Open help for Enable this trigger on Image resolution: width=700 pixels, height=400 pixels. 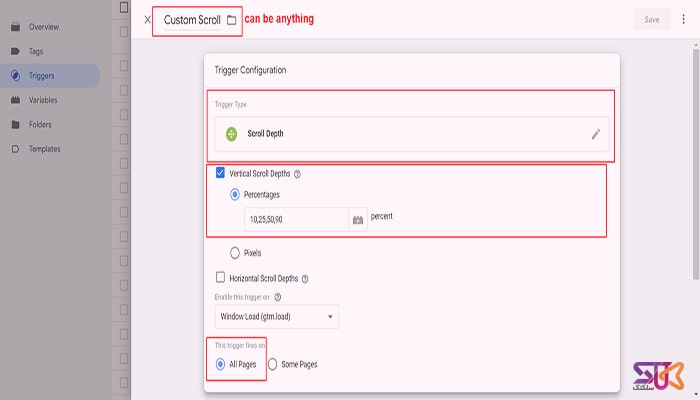[x=278, y=297]
